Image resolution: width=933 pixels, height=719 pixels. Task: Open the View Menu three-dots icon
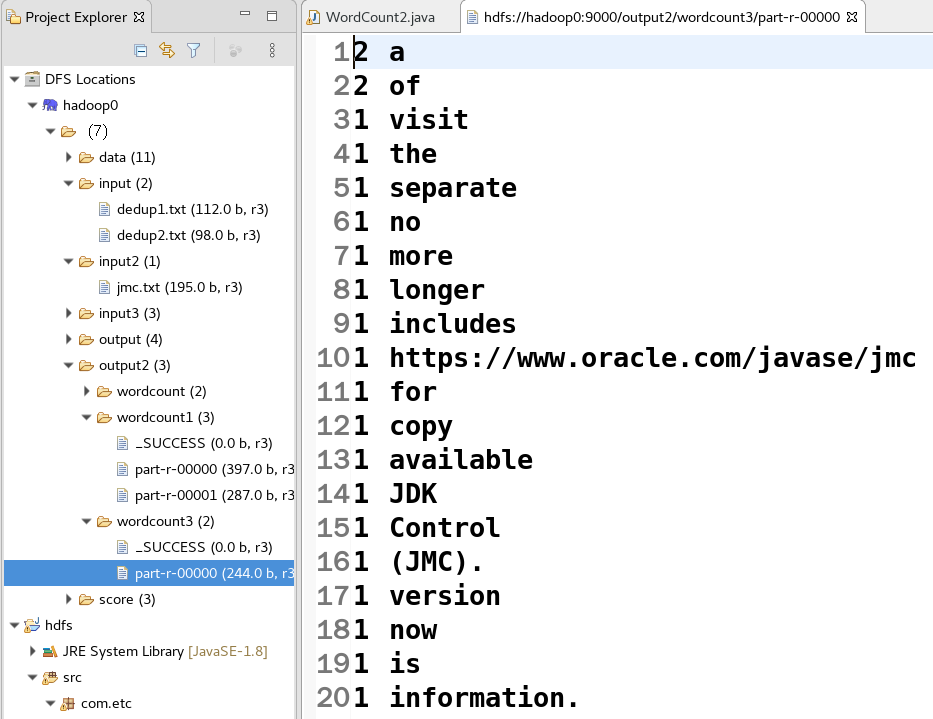(272, 51)
